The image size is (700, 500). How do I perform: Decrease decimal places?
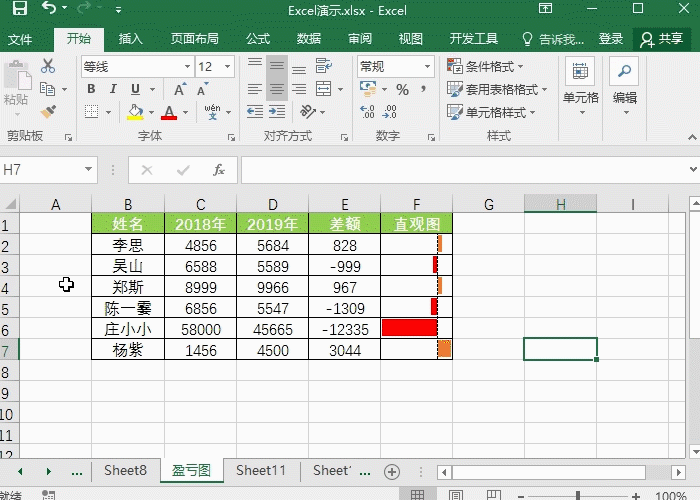click(x=389, y=112)
